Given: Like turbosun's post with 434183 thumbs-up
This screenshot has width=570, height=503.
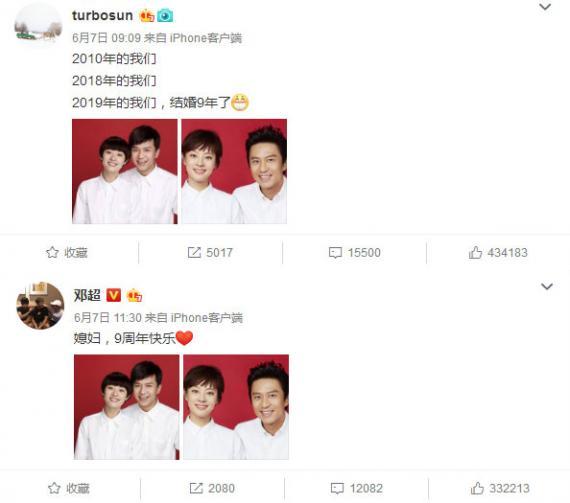Looking at the screenshot, I should [475, 252].
